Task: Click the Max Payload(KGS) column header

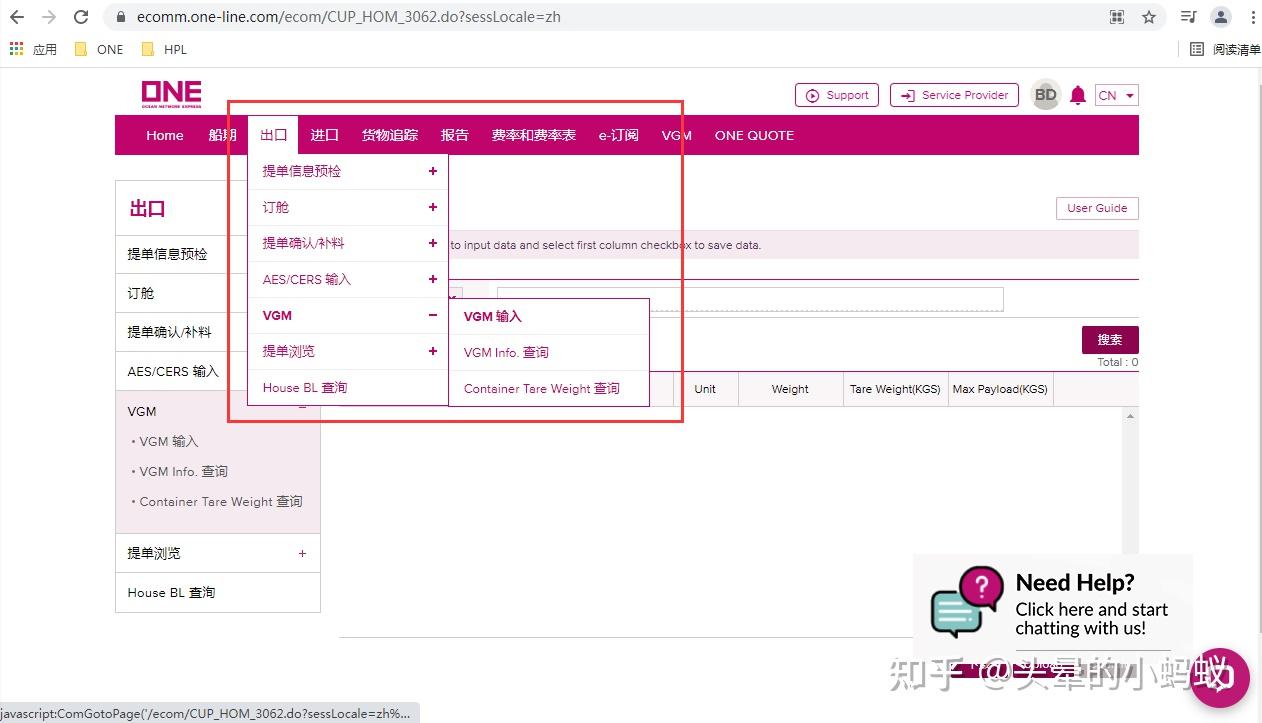Action: coord(1000,389)
